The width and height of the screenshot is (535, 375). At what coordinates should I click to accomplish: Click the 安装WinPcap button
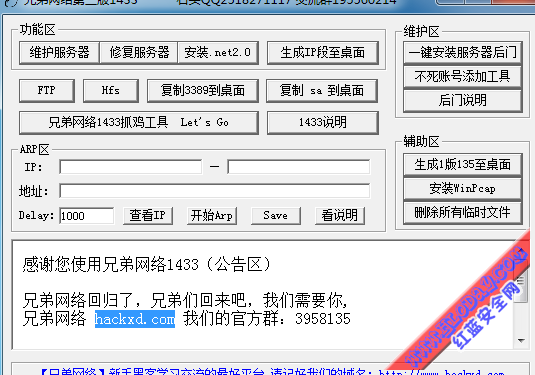tap(463, 188)
